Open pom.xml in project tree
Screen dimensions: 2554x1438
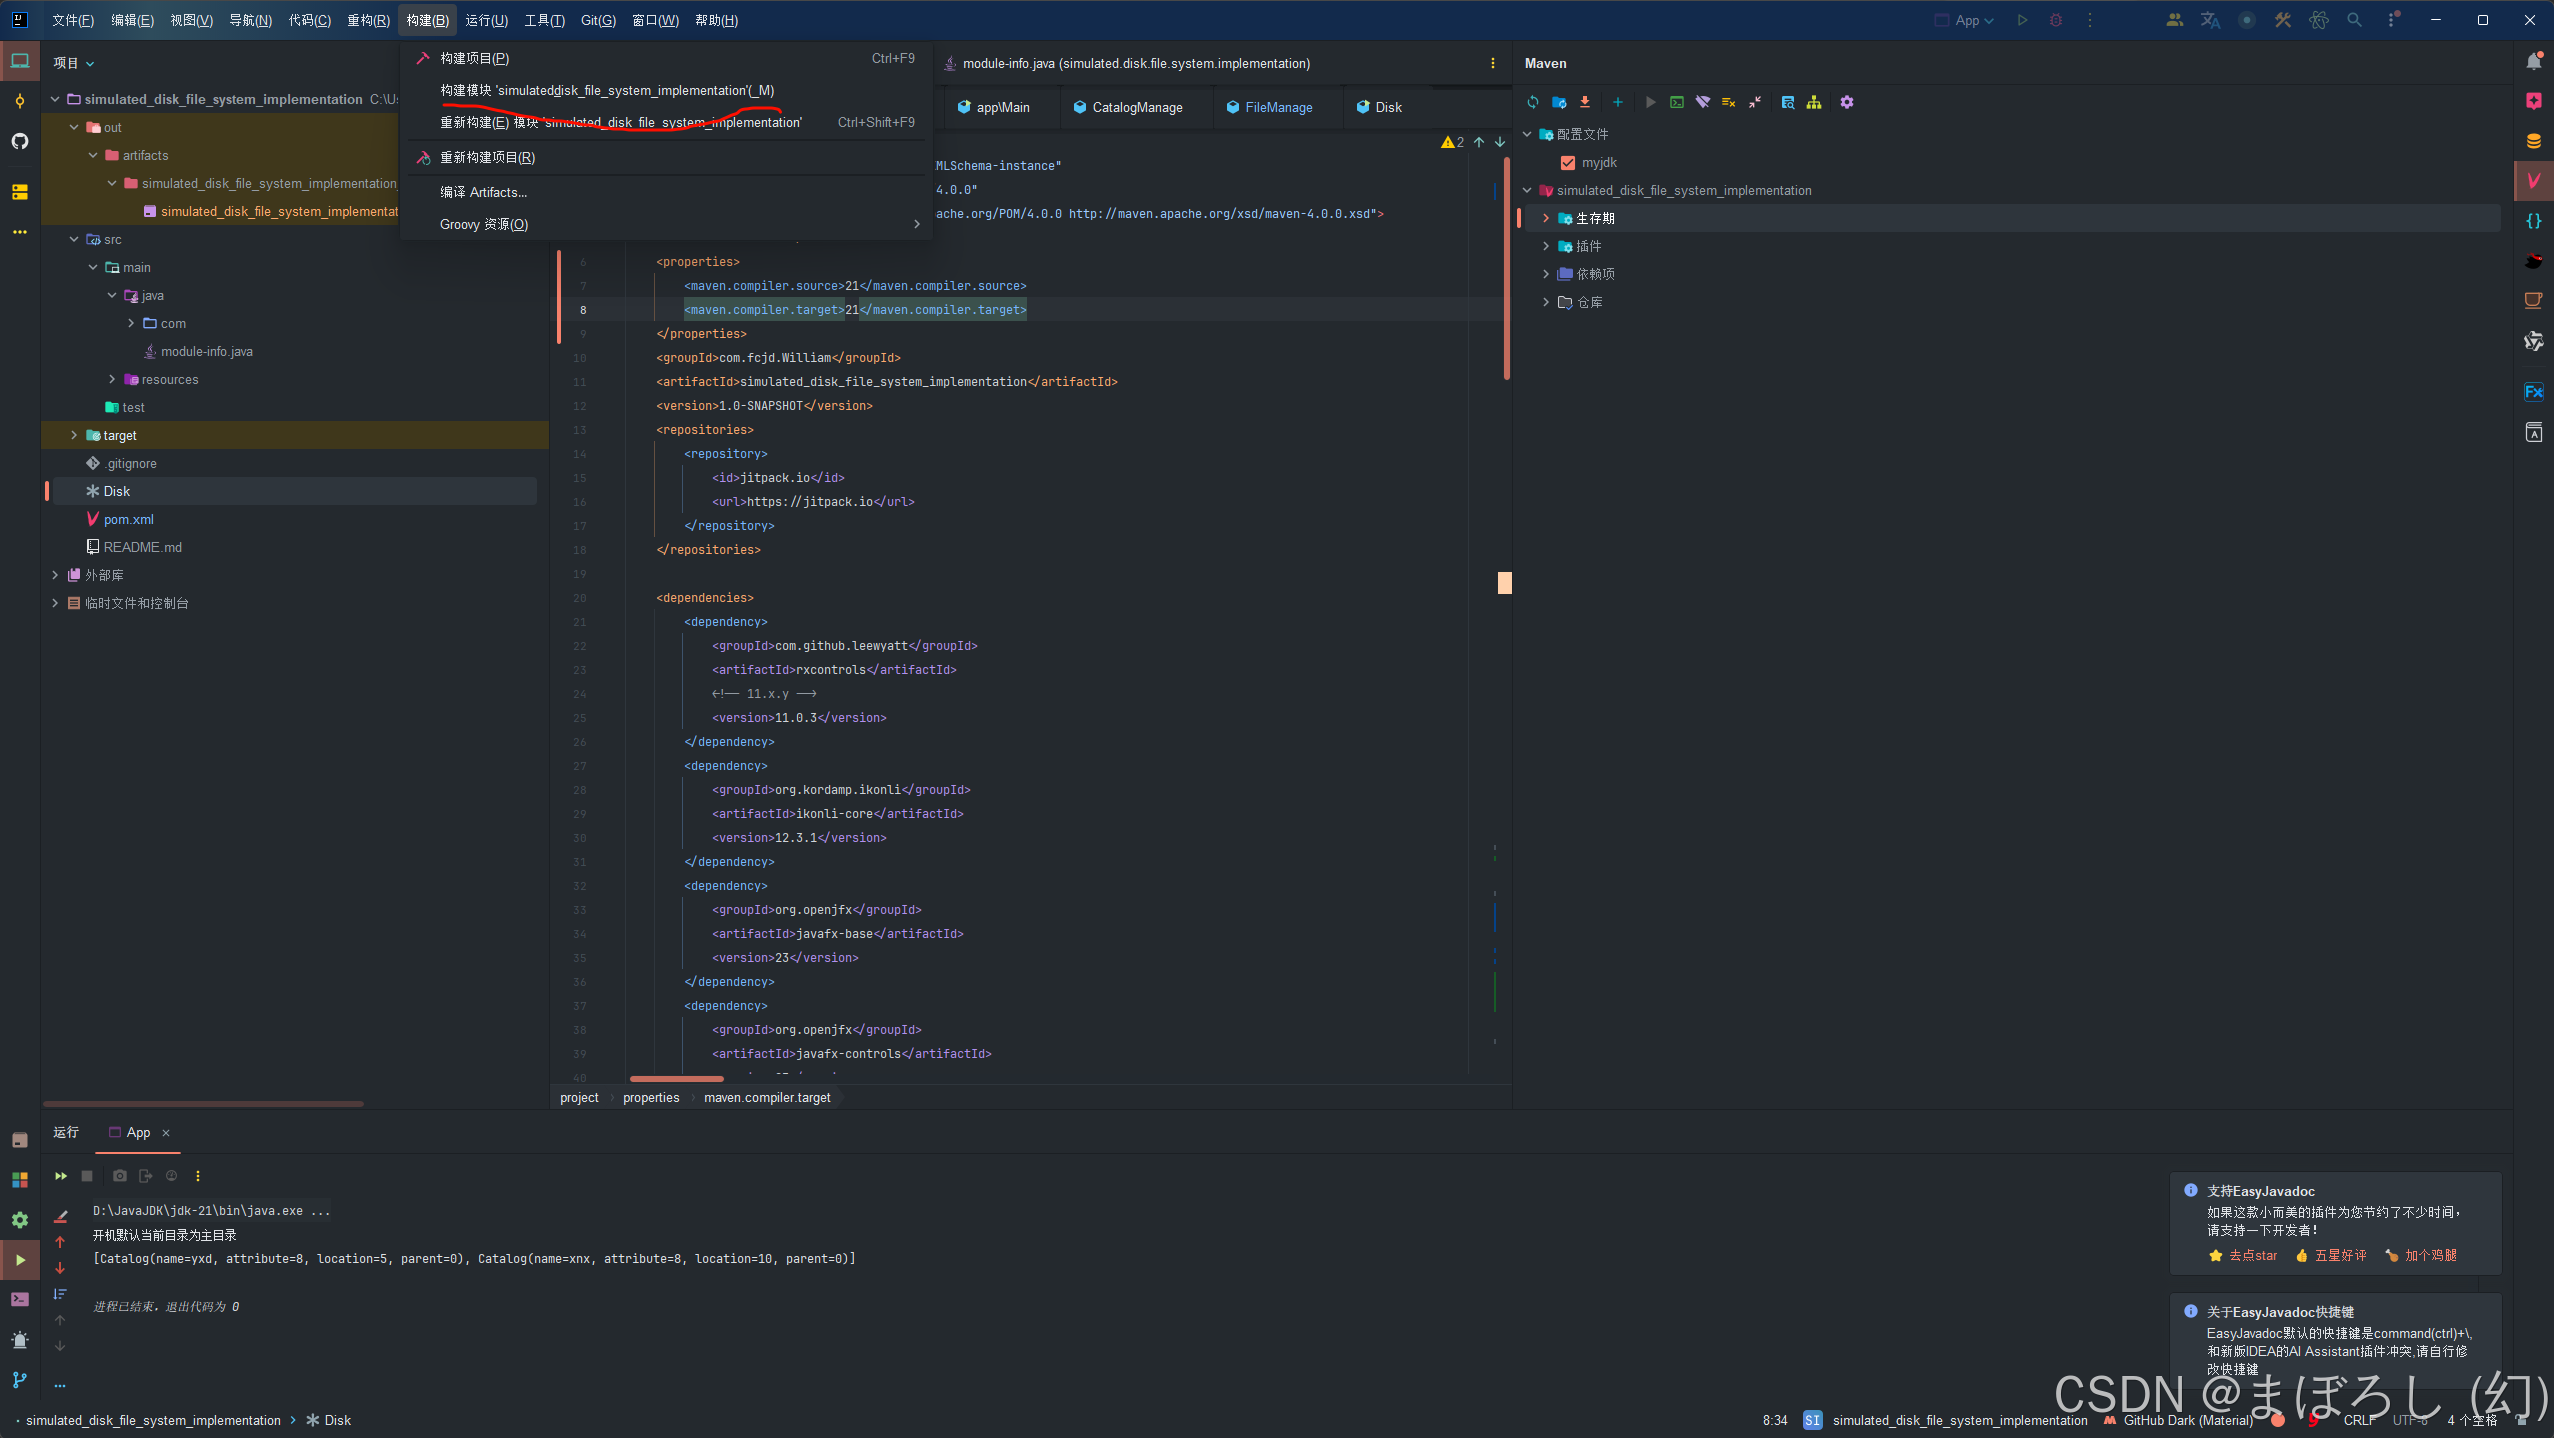point(128,519)
